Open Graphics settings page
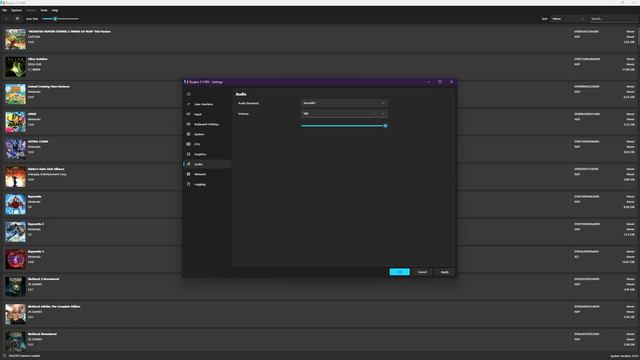Image resolution: width=640 pixels, height=360 pixels. point(207,154)
